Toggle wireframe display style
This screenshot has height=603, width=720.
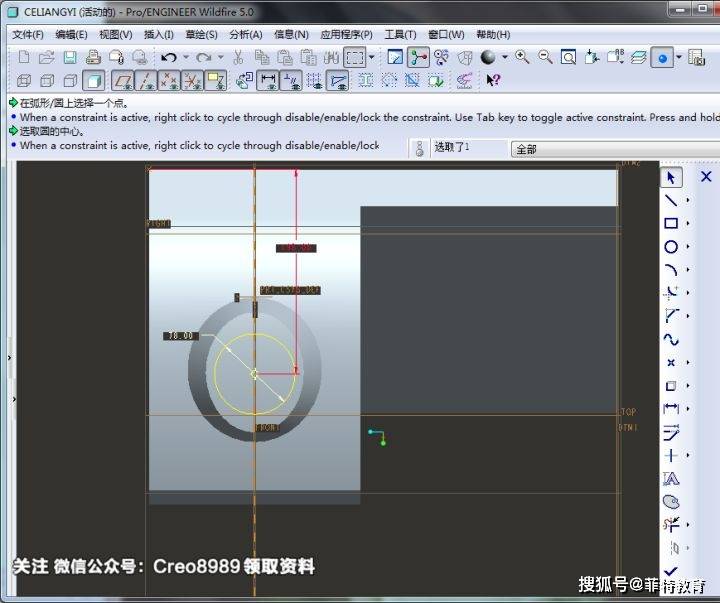point(24,81)
